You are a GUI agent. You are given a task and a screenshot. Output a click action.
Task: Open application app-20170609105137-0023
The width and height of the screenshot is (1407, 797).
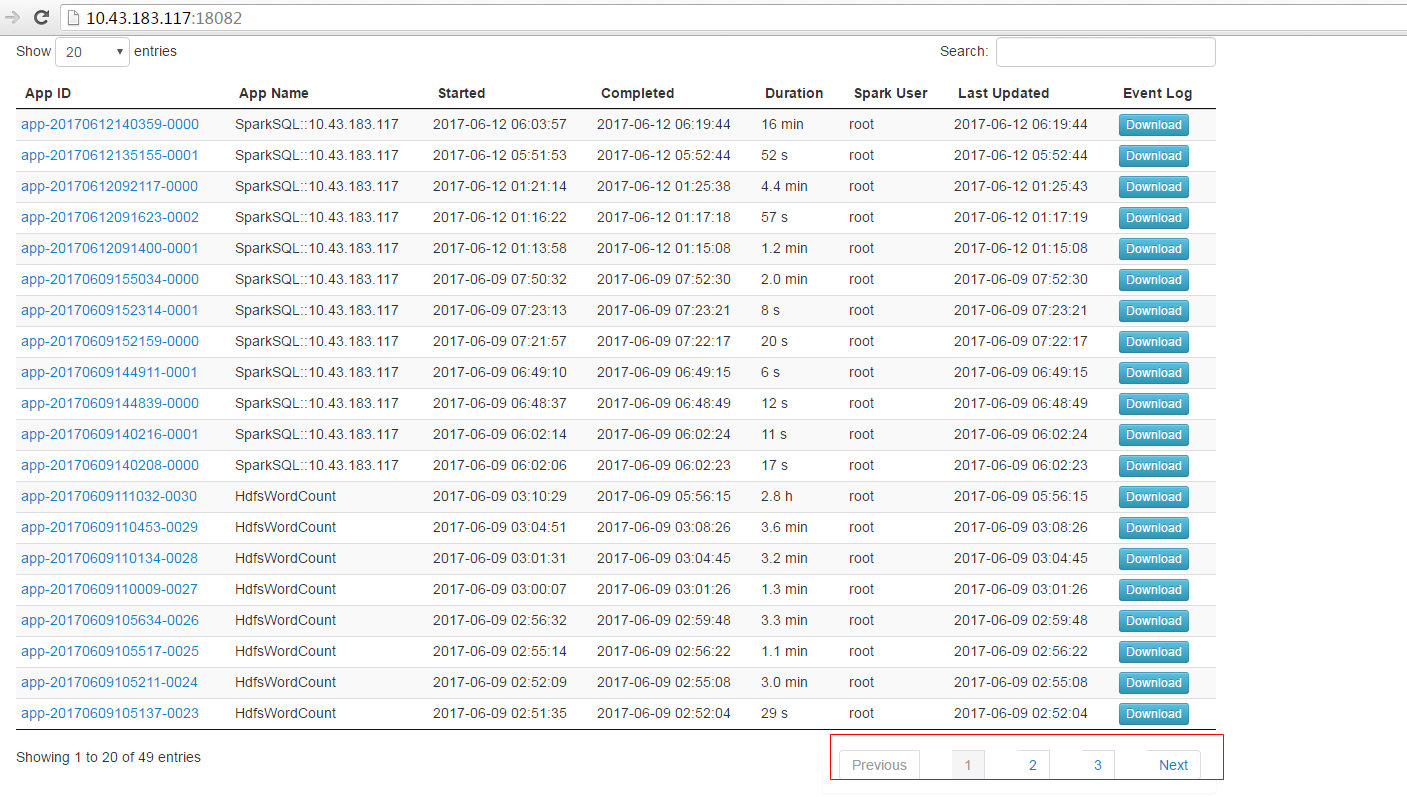(x=110, y=713)
